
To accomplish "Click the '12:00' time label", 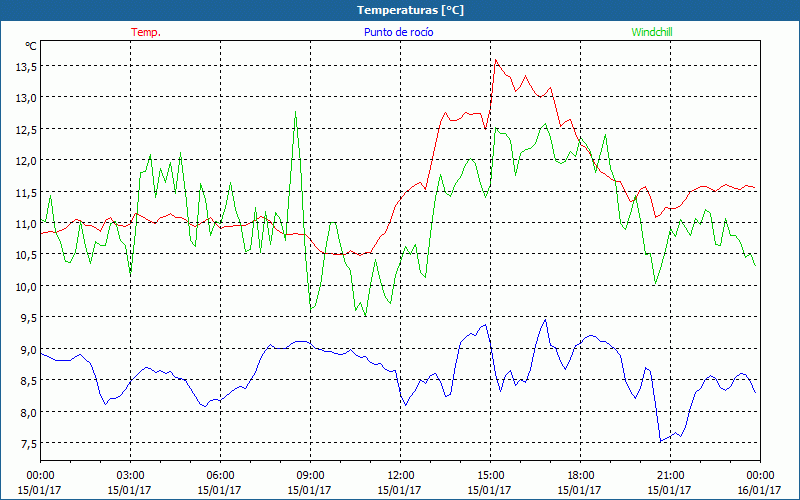I will point(401,476).
